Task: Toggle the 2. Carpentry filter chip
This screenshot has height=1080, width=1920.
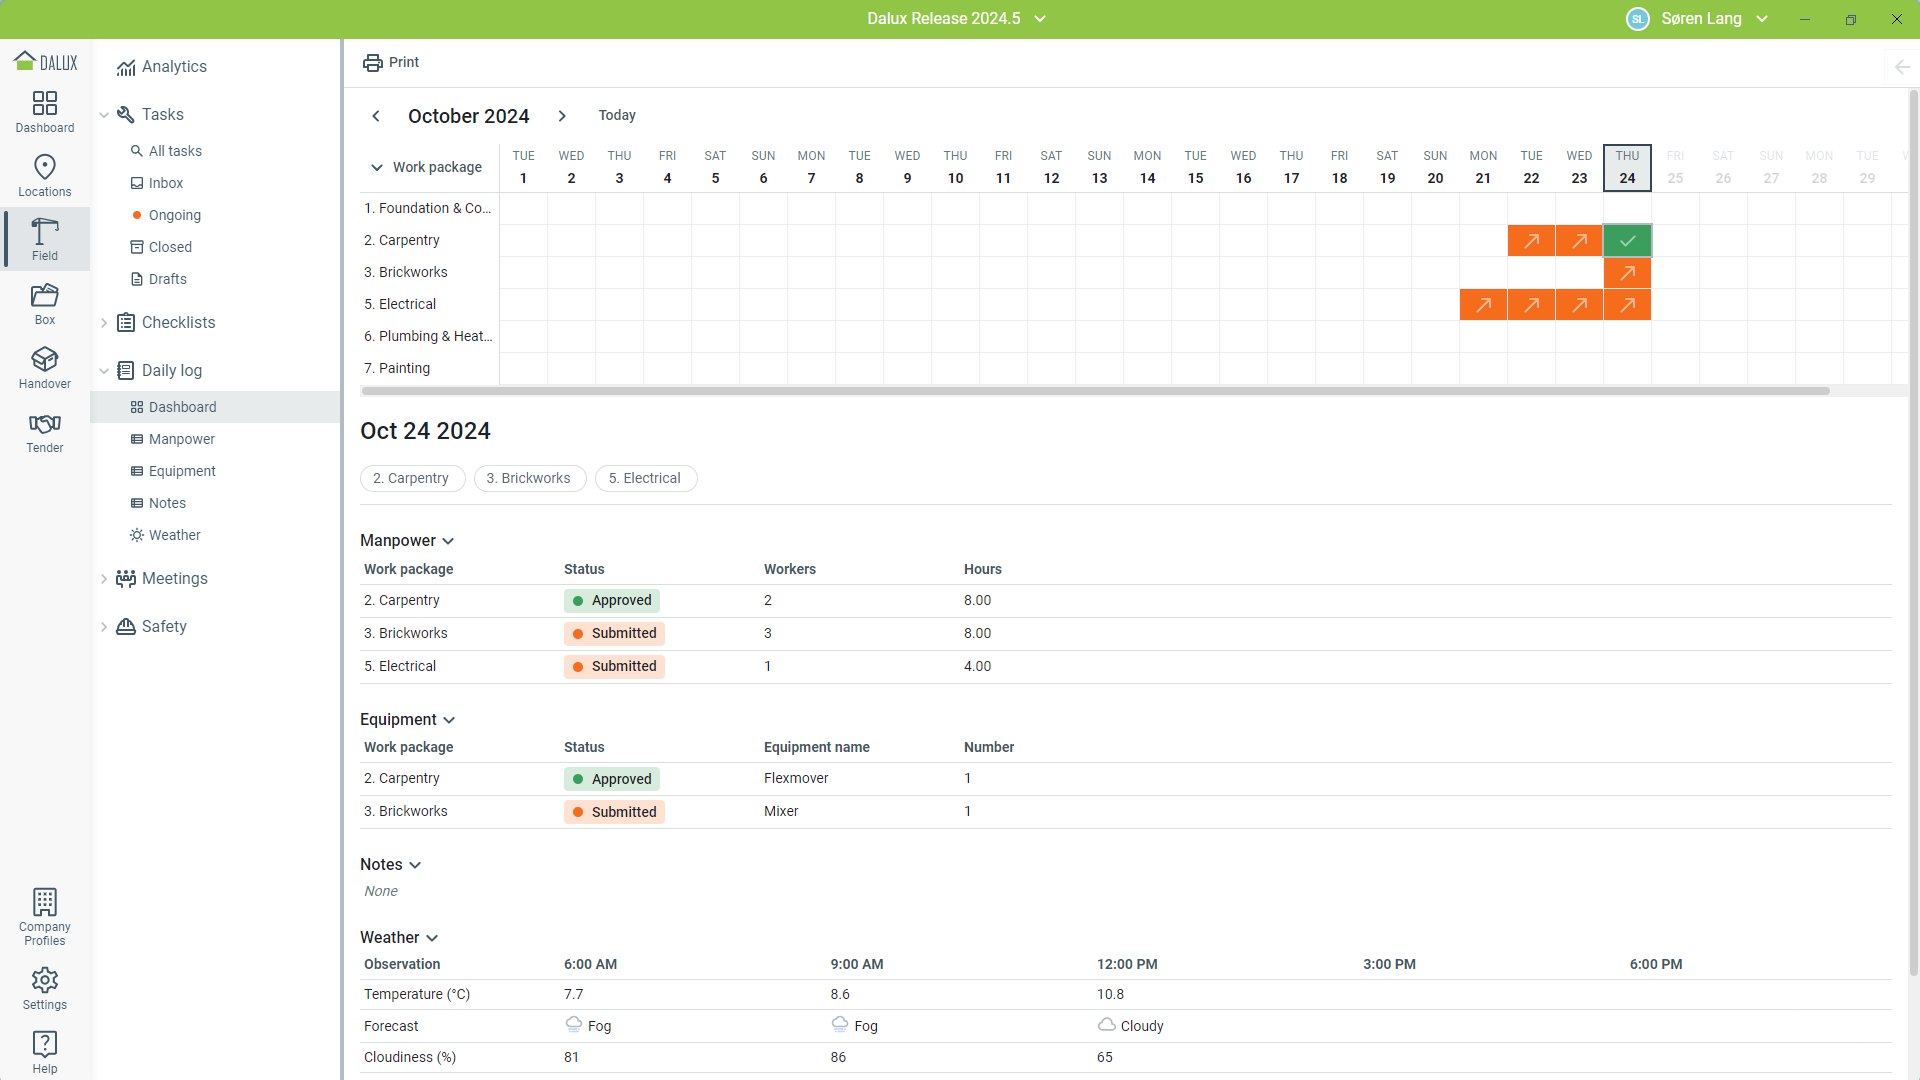Action: pyautogui.click(x=411, y=478)
